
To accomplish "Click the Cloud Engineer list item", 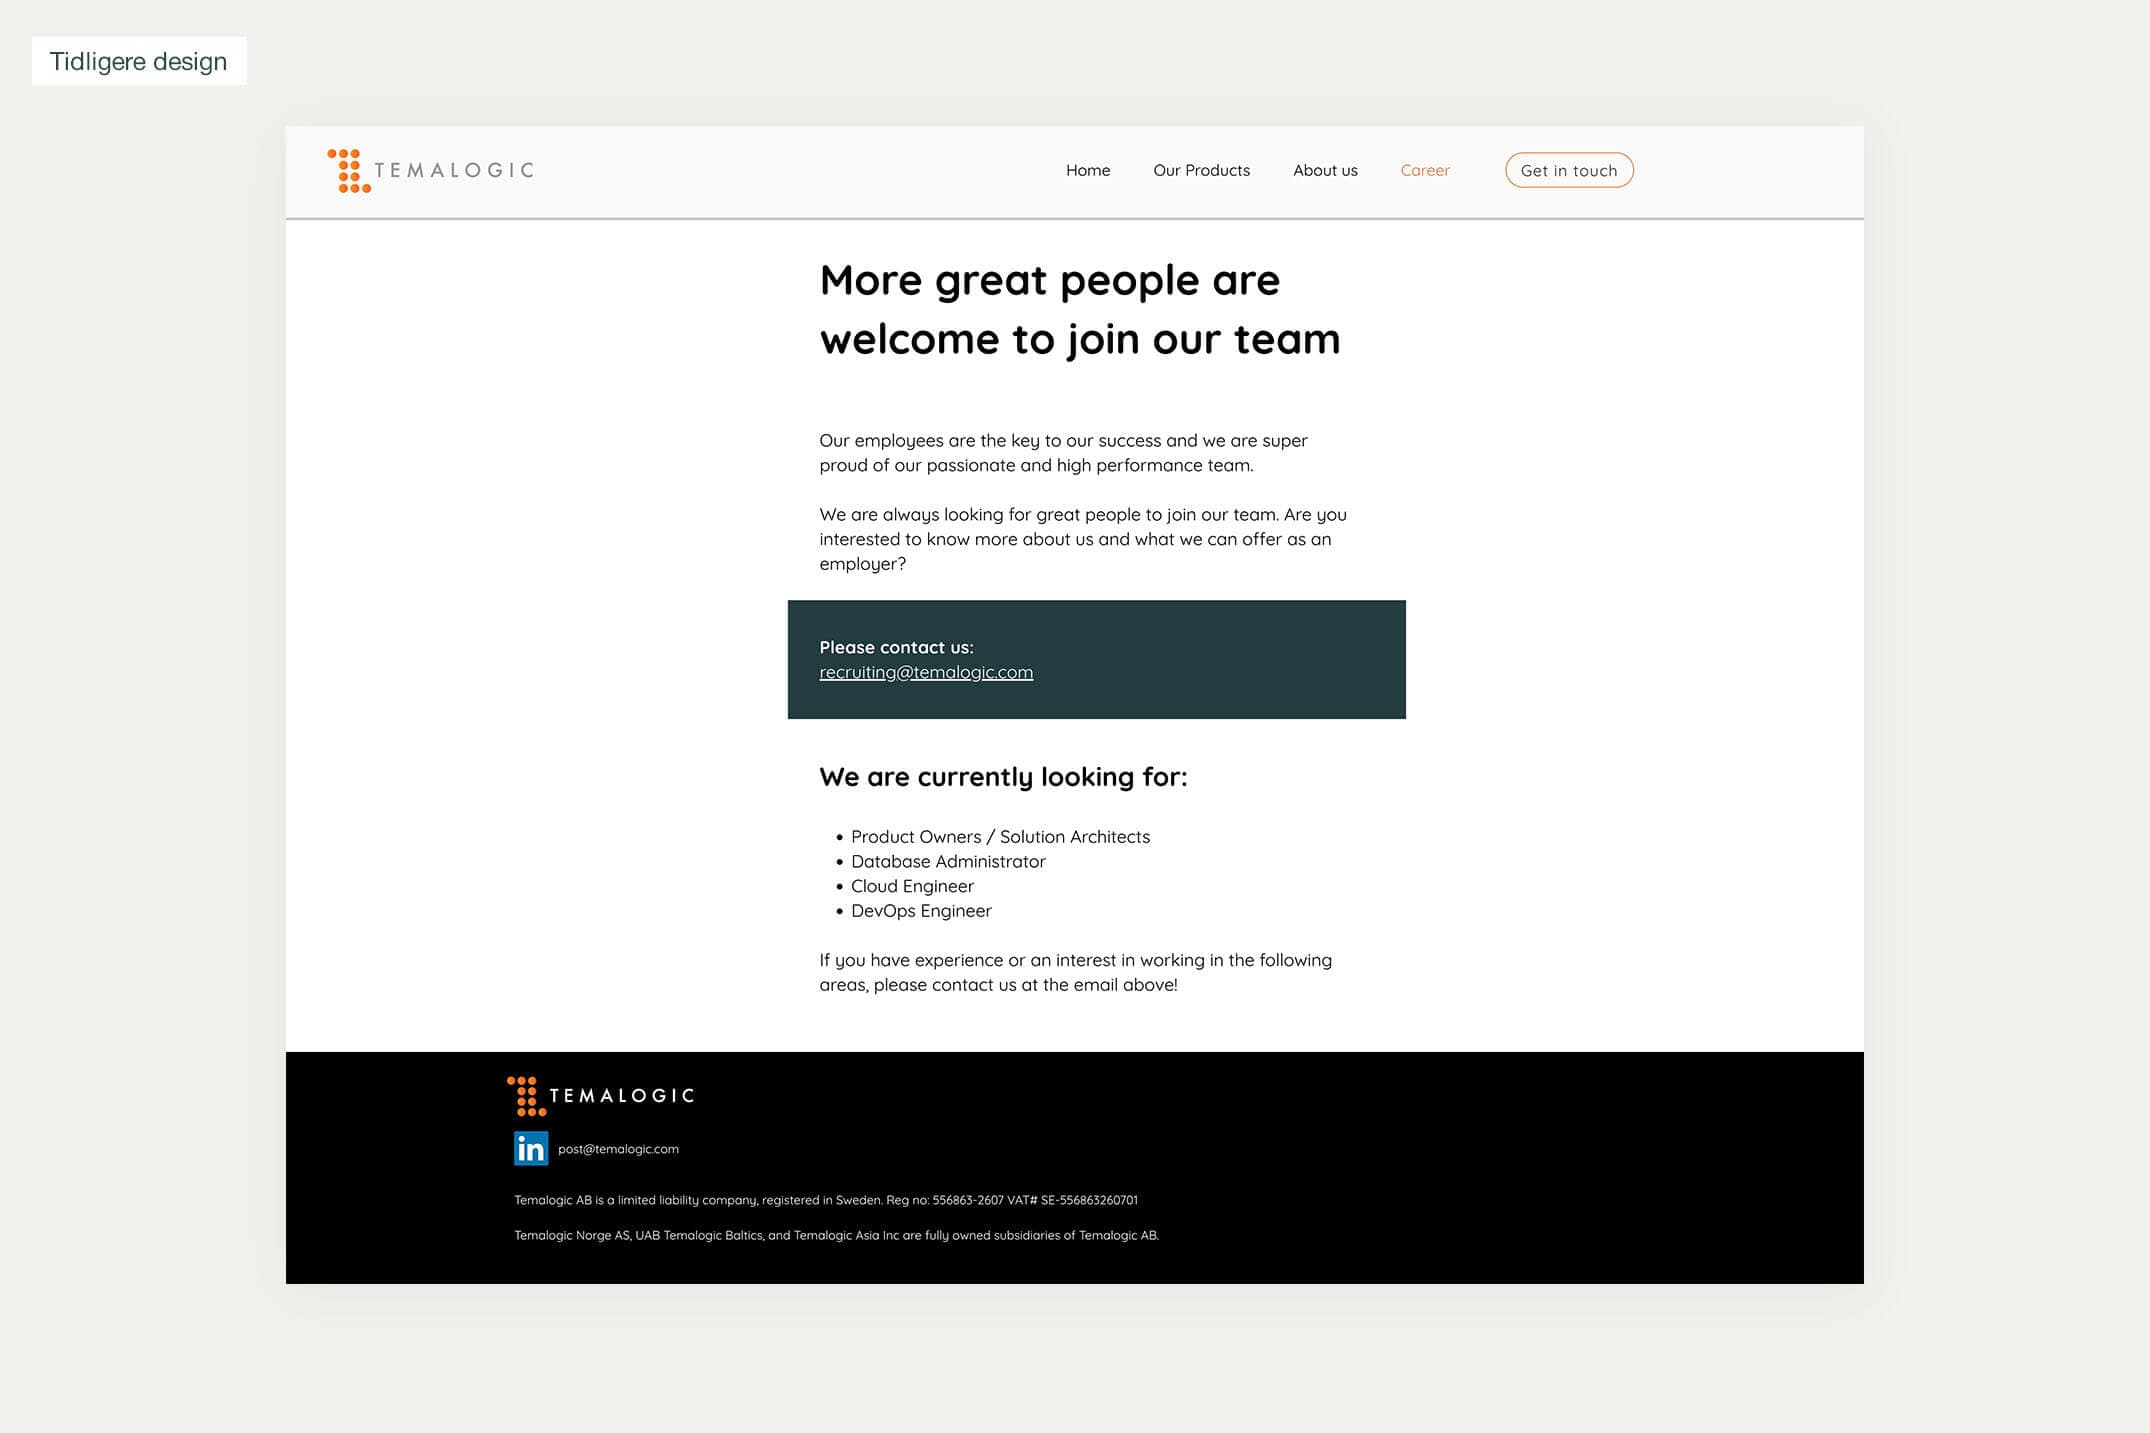I will click(x=911, y=886).
